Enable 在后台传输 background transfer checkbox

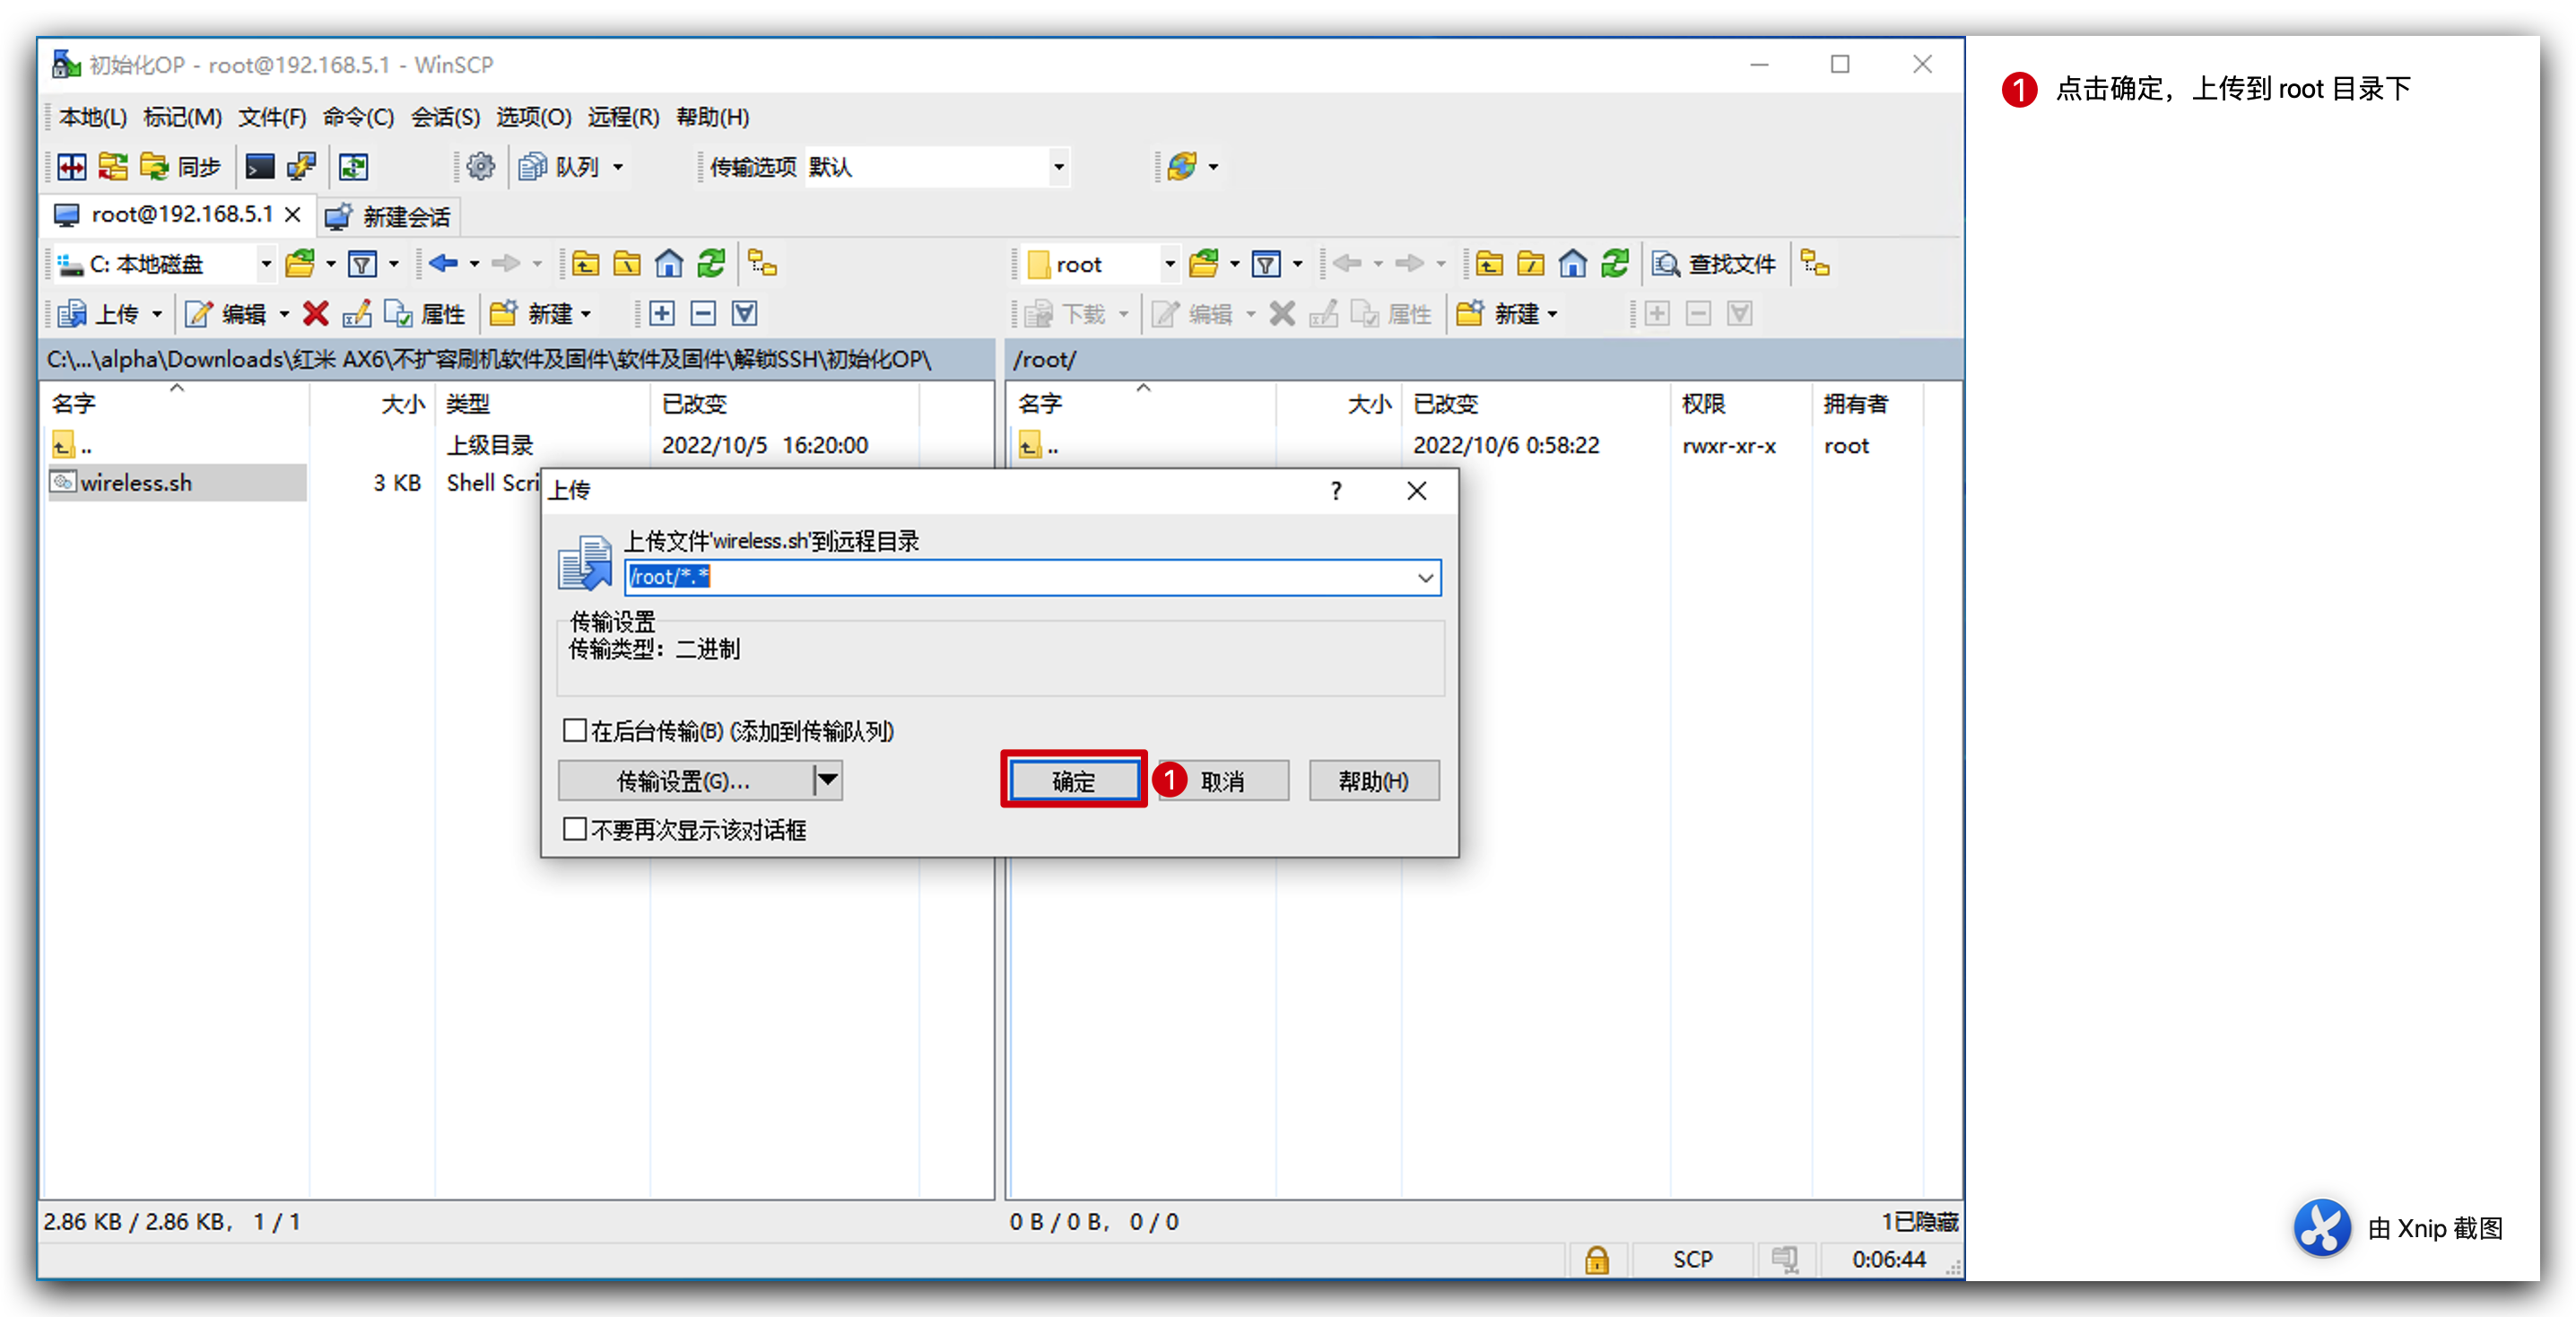575,731
